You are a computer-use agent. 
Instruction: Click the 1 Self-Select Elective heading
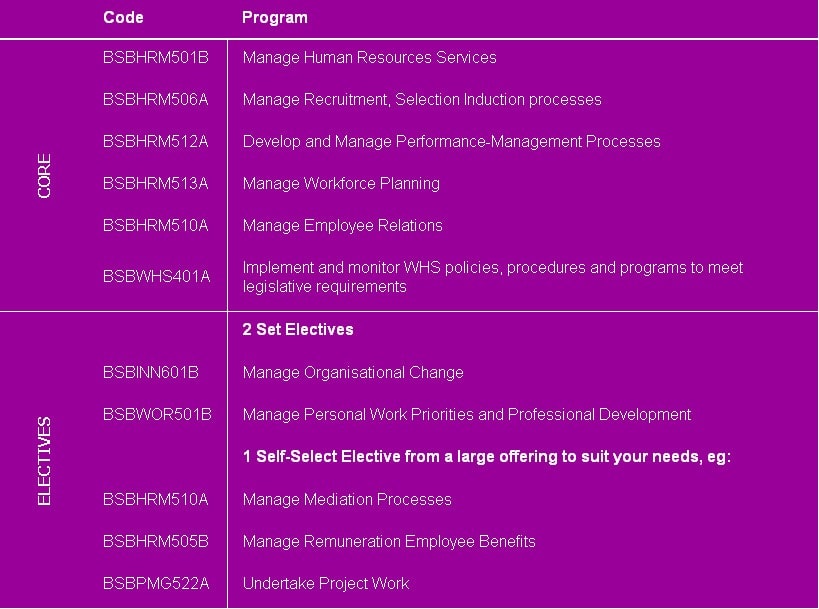pyautogui.click(x=487, y=457)
